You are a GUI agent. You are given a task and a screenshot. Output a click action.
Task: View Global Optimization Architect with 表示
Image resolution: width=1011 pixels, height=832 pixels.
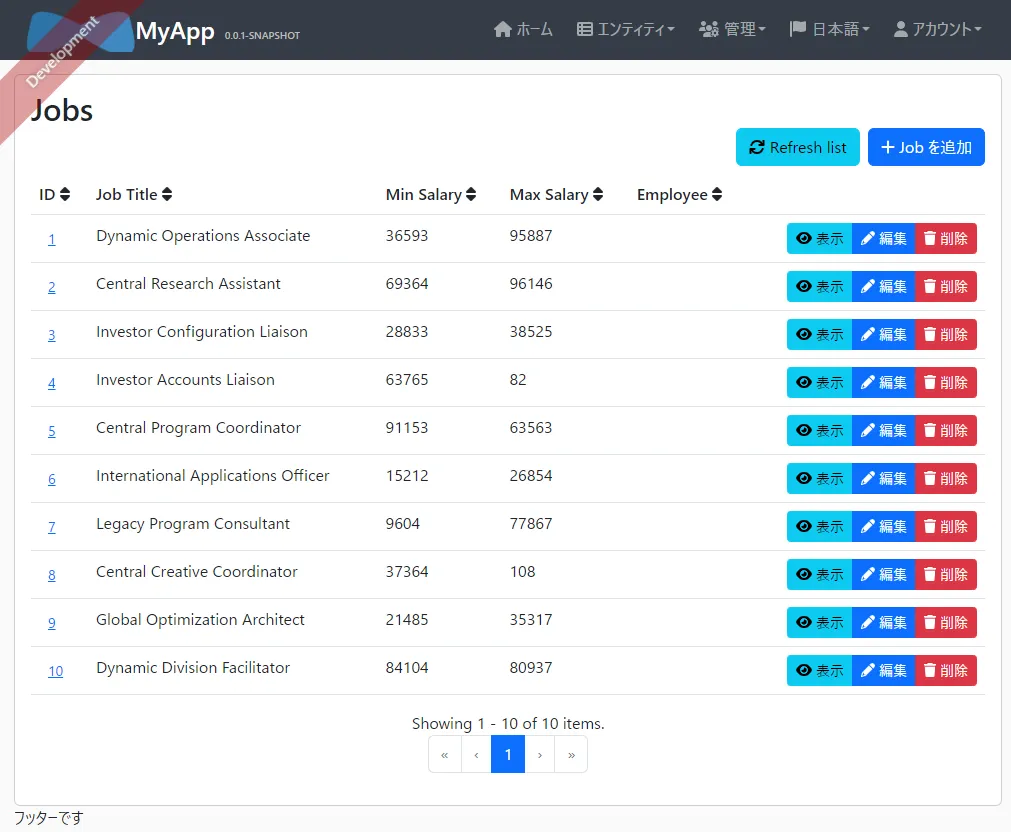pyautogui.click(x=820, y=622)
